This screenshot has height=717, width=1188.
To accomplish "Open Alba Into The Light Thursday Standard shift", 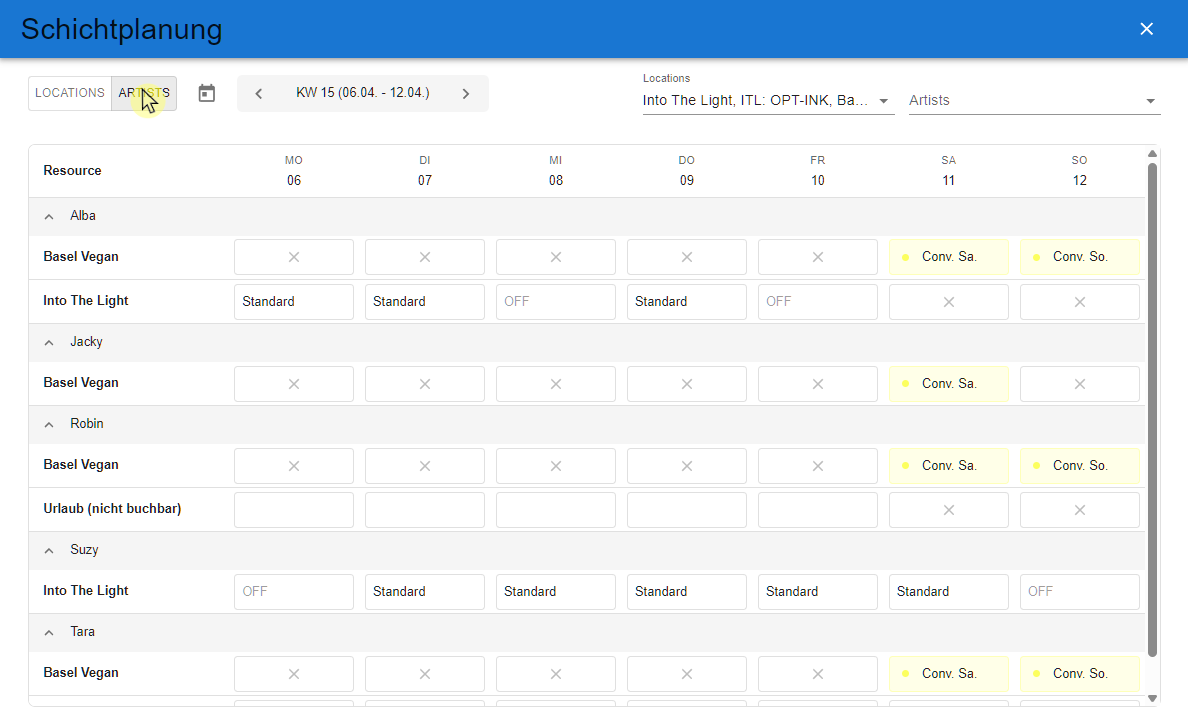I will coord(686,302).
